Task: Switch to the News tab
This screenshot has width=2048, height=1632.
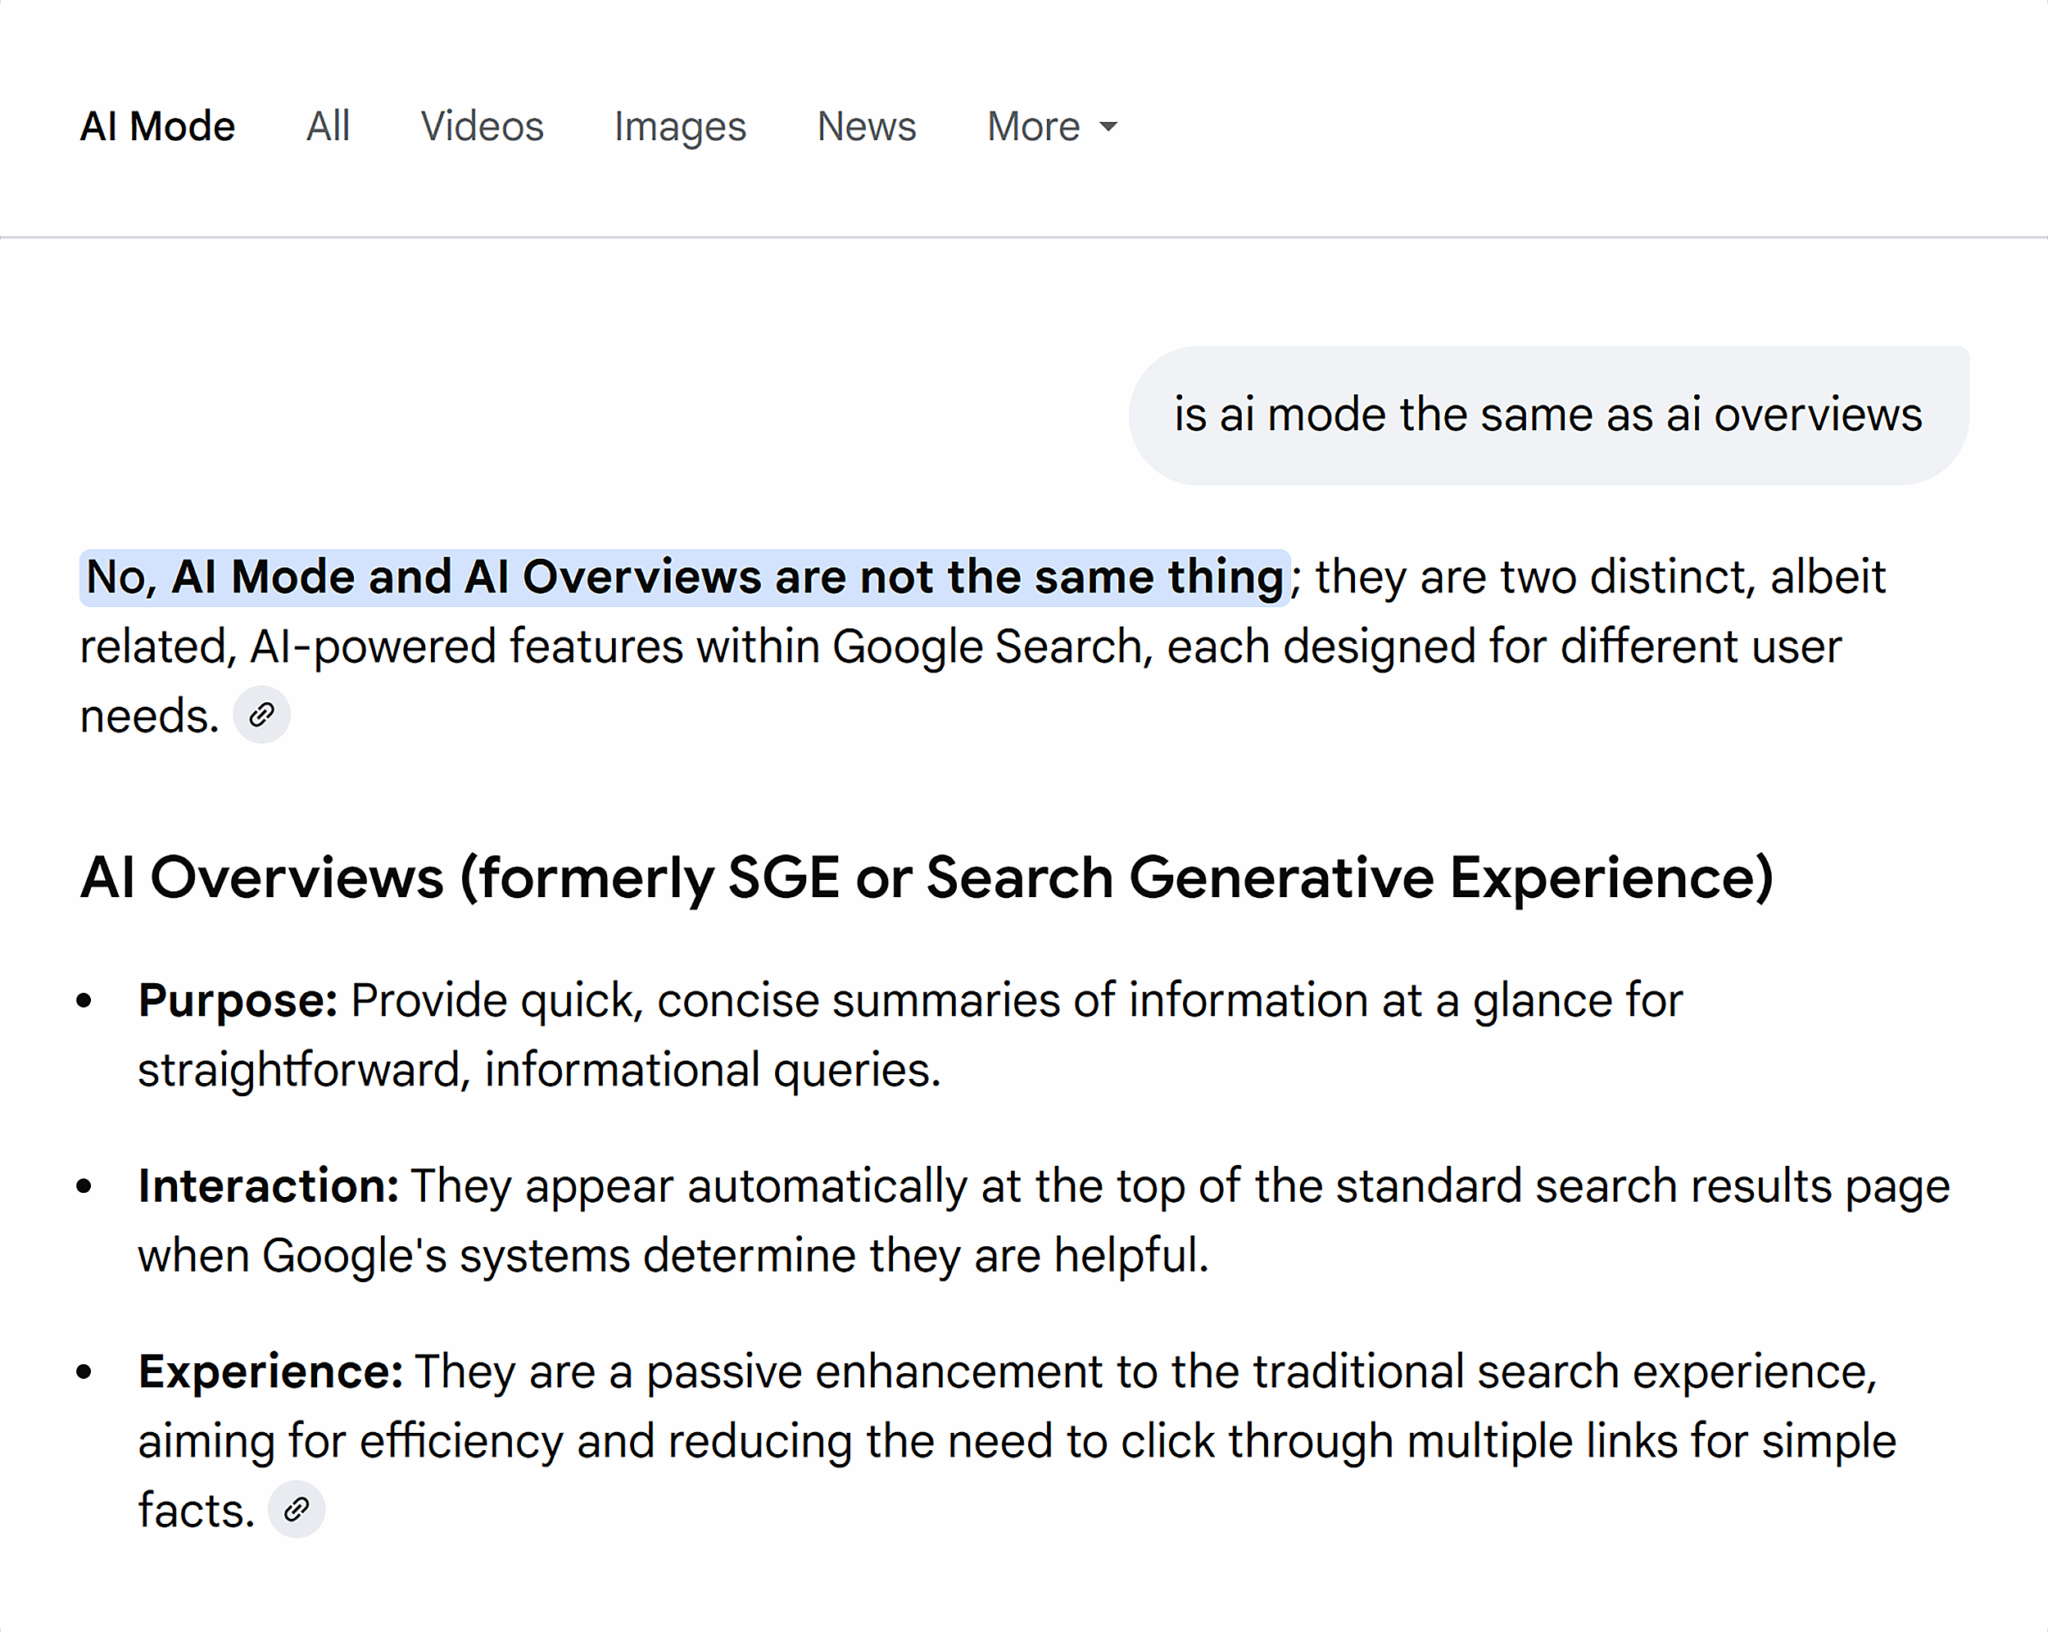Action: click(x=866, y=127)
